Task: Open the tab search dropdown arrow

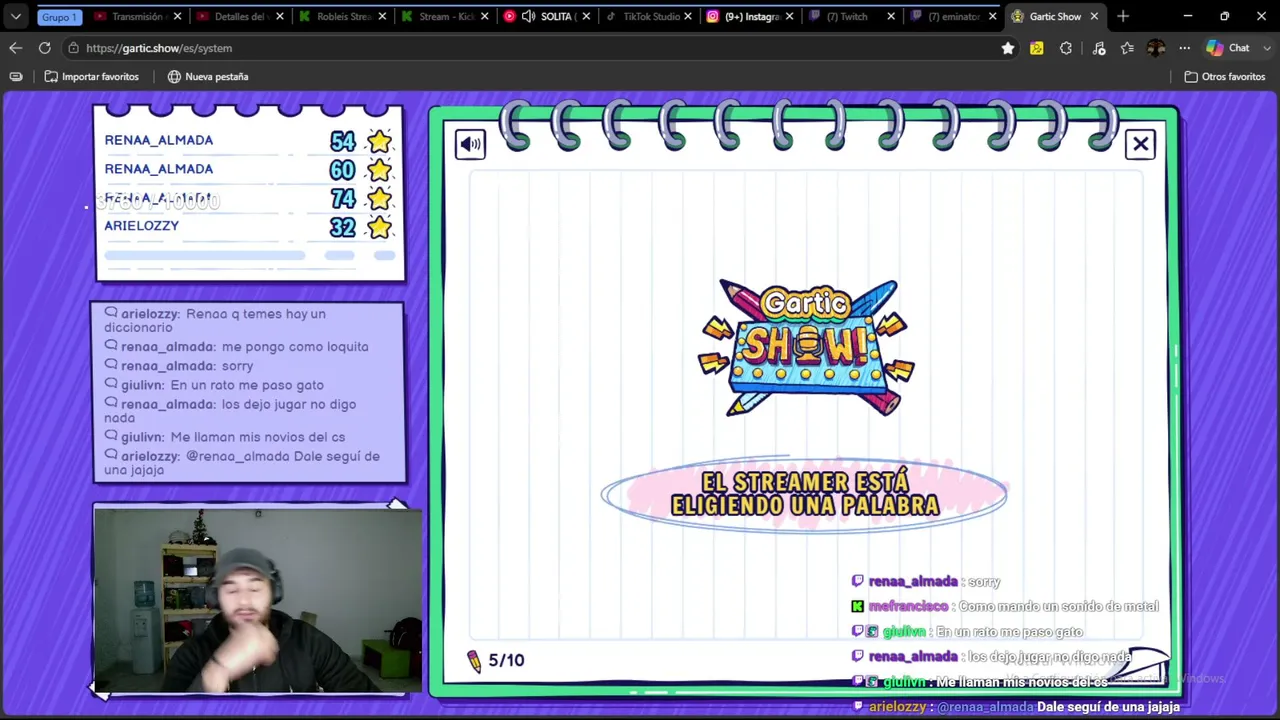Action: click(x=16, y=16)
